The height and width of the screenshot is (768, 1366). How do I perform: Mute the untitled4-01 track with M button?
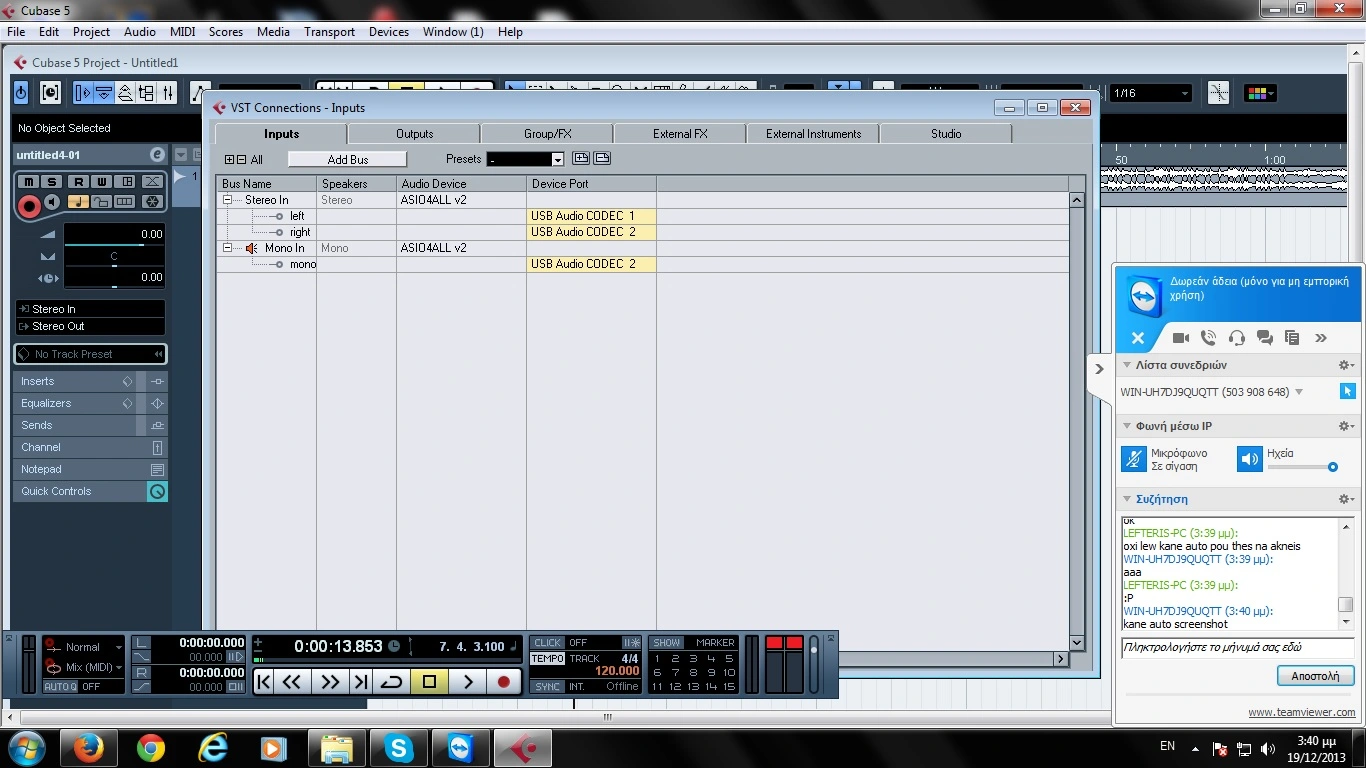coord(29,181)
